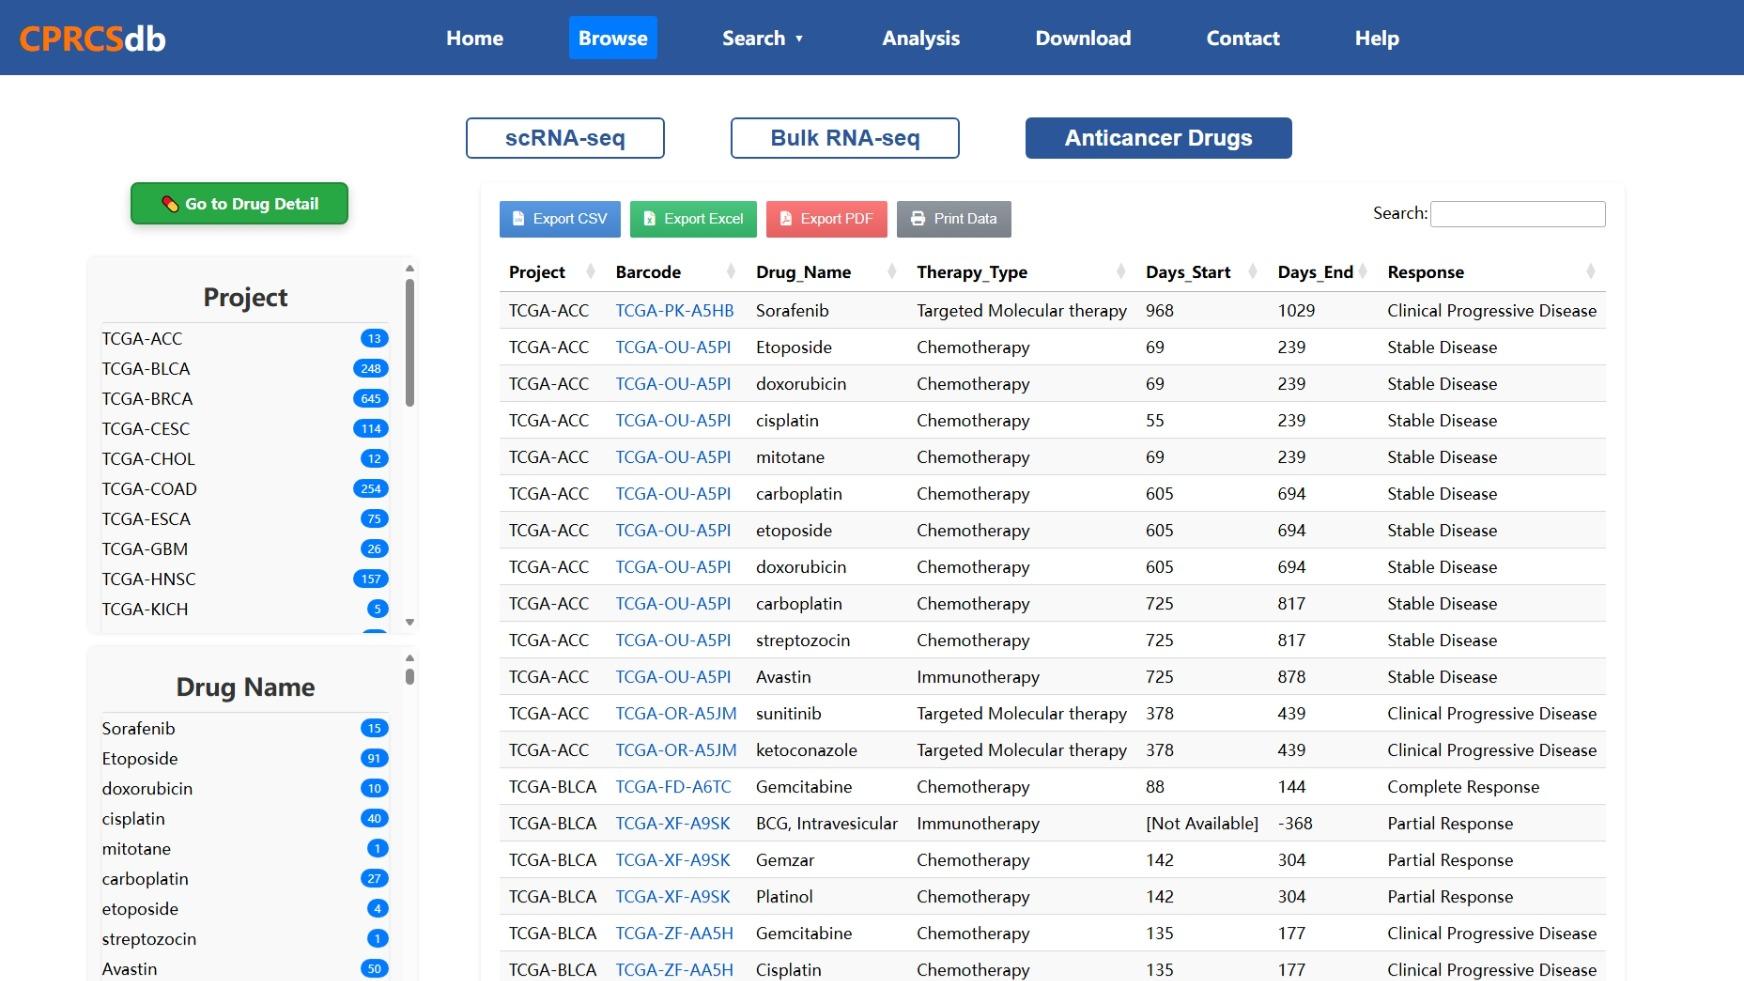Click the CPRCSdb logo
Image resolution: width=1744 pixels, height=981 pixels.
coord(93,38)
